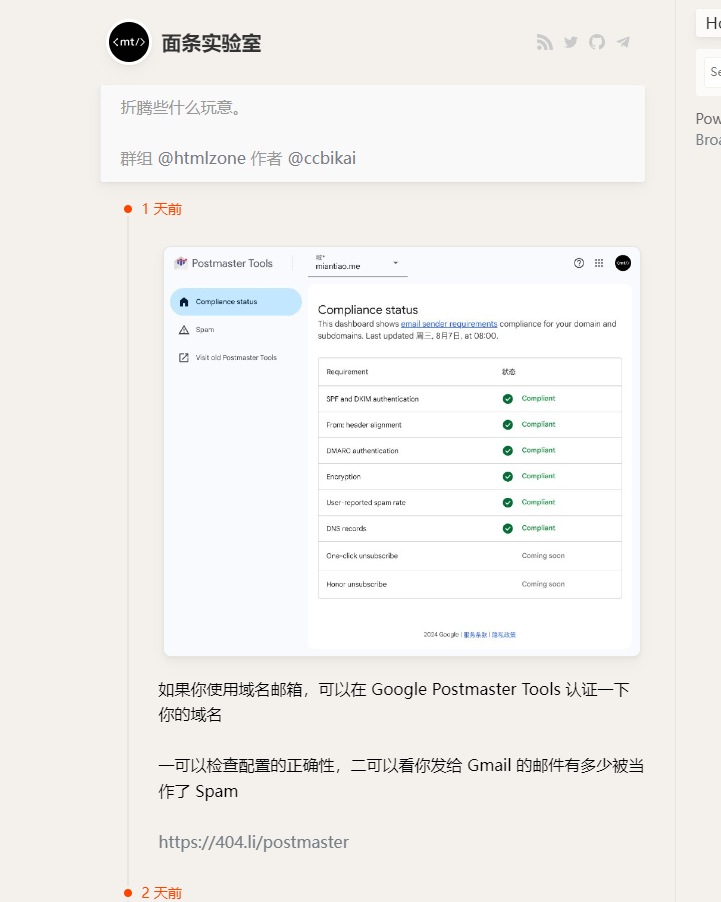This screenshot has height=902, width=721.
Task: Select Visit old Postmaster Tools item
Action: tap(235, 358)
